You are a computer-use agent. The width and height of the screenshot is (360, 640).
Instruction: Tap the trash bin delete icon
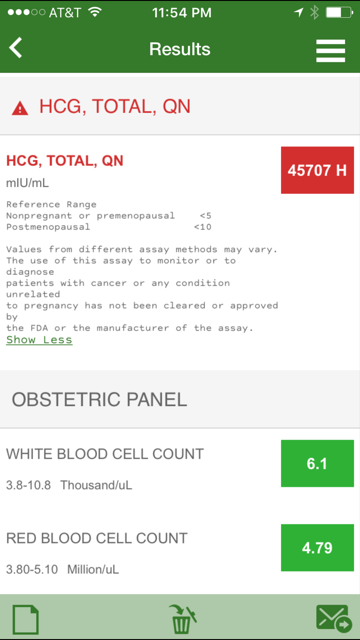(x=182, y=619)
